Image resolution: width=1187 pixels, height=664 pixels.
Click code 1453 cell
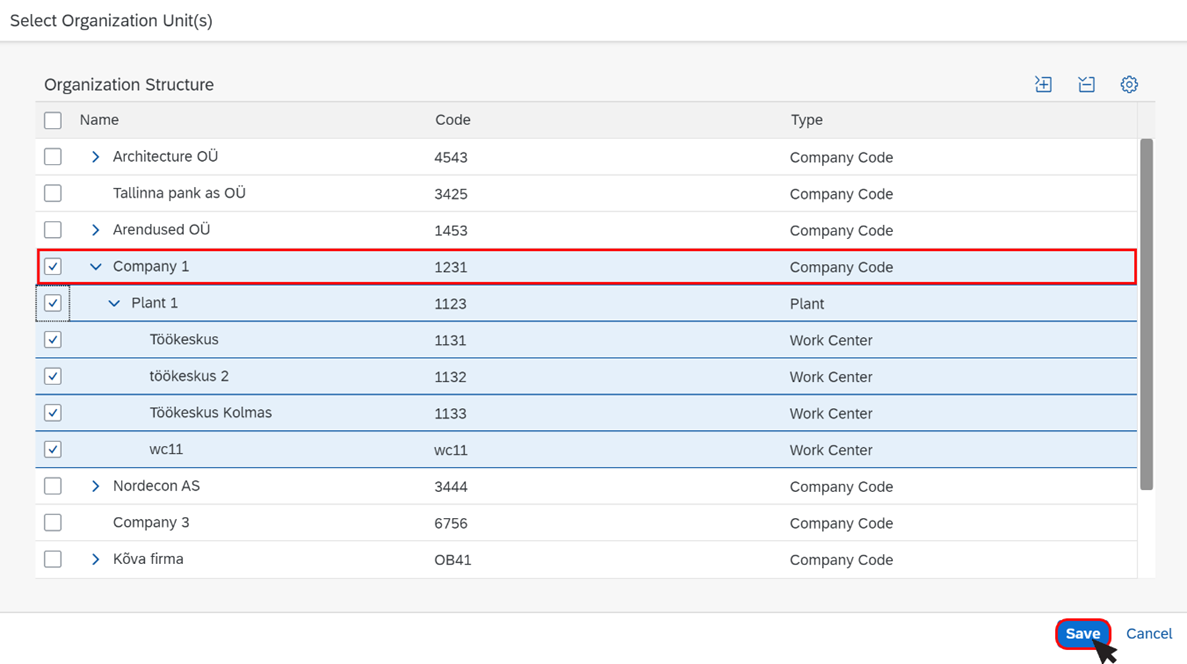coord(450,230)
